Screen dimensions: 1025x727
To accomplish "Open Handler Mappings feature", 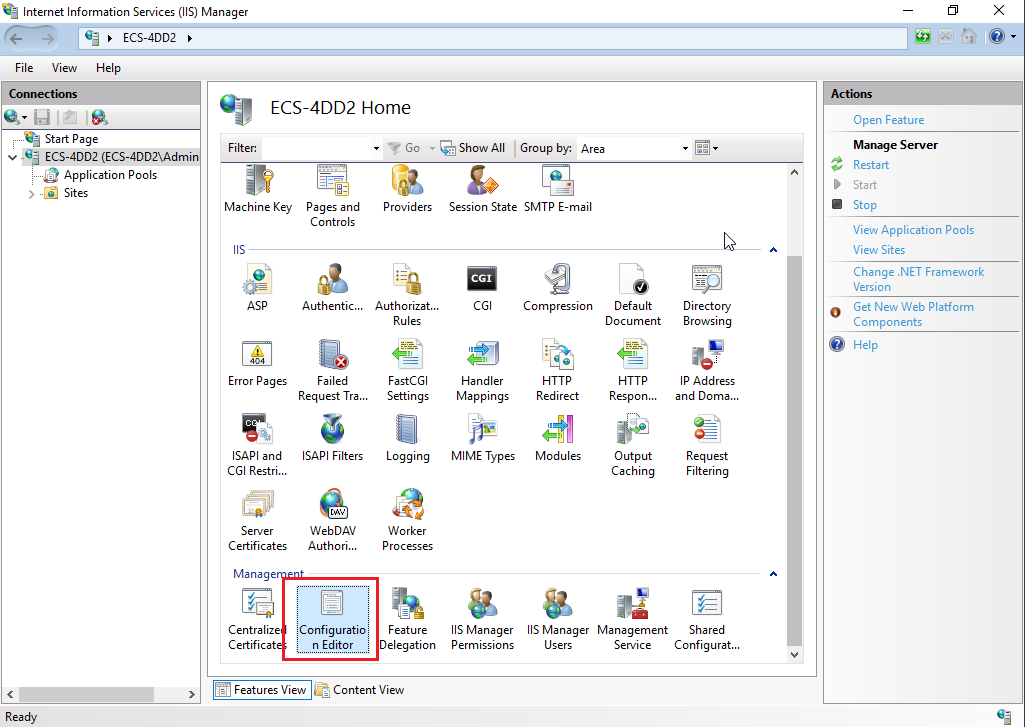I will [482, 370].
